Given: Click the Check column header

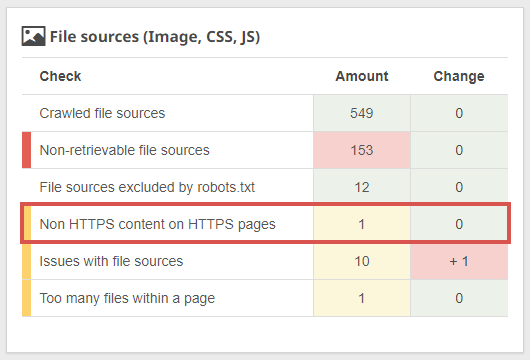Looking at the screenshot, I should pos(61,76).
